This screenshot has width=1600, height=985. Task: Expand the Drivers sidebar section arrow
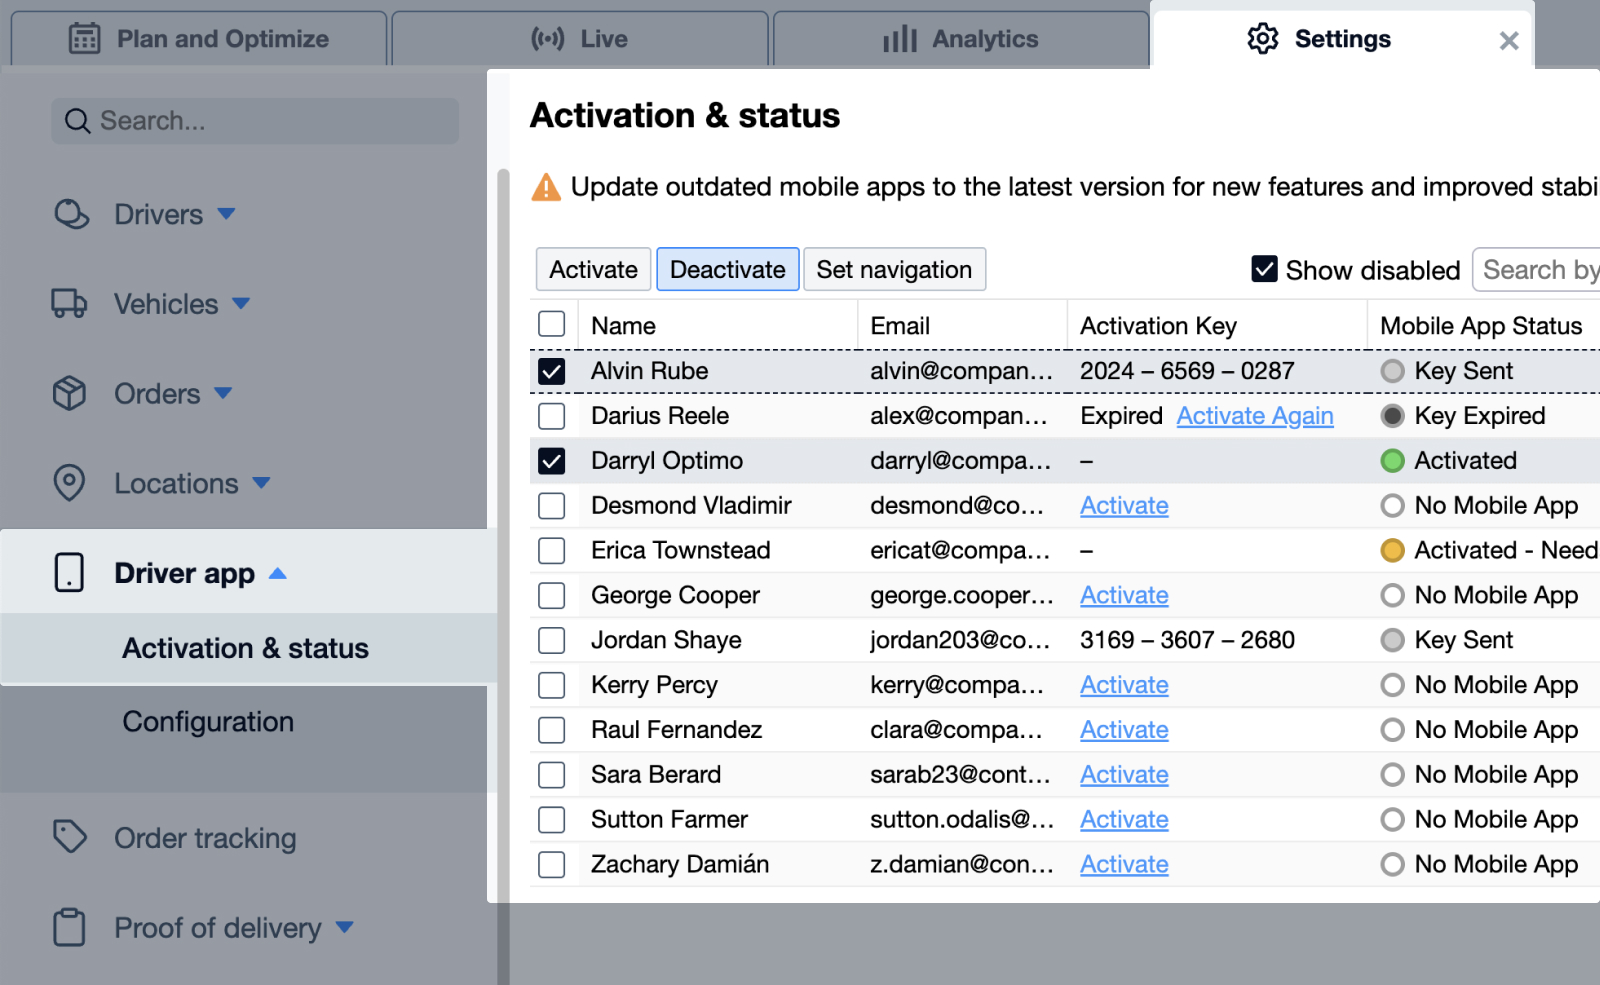[x=227, y=214]
